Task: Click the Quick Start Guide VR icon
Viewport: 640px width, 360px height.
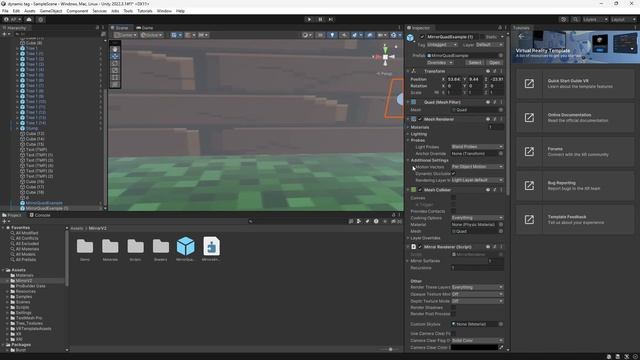Action: pyautogui.click(x=529, y=84)
